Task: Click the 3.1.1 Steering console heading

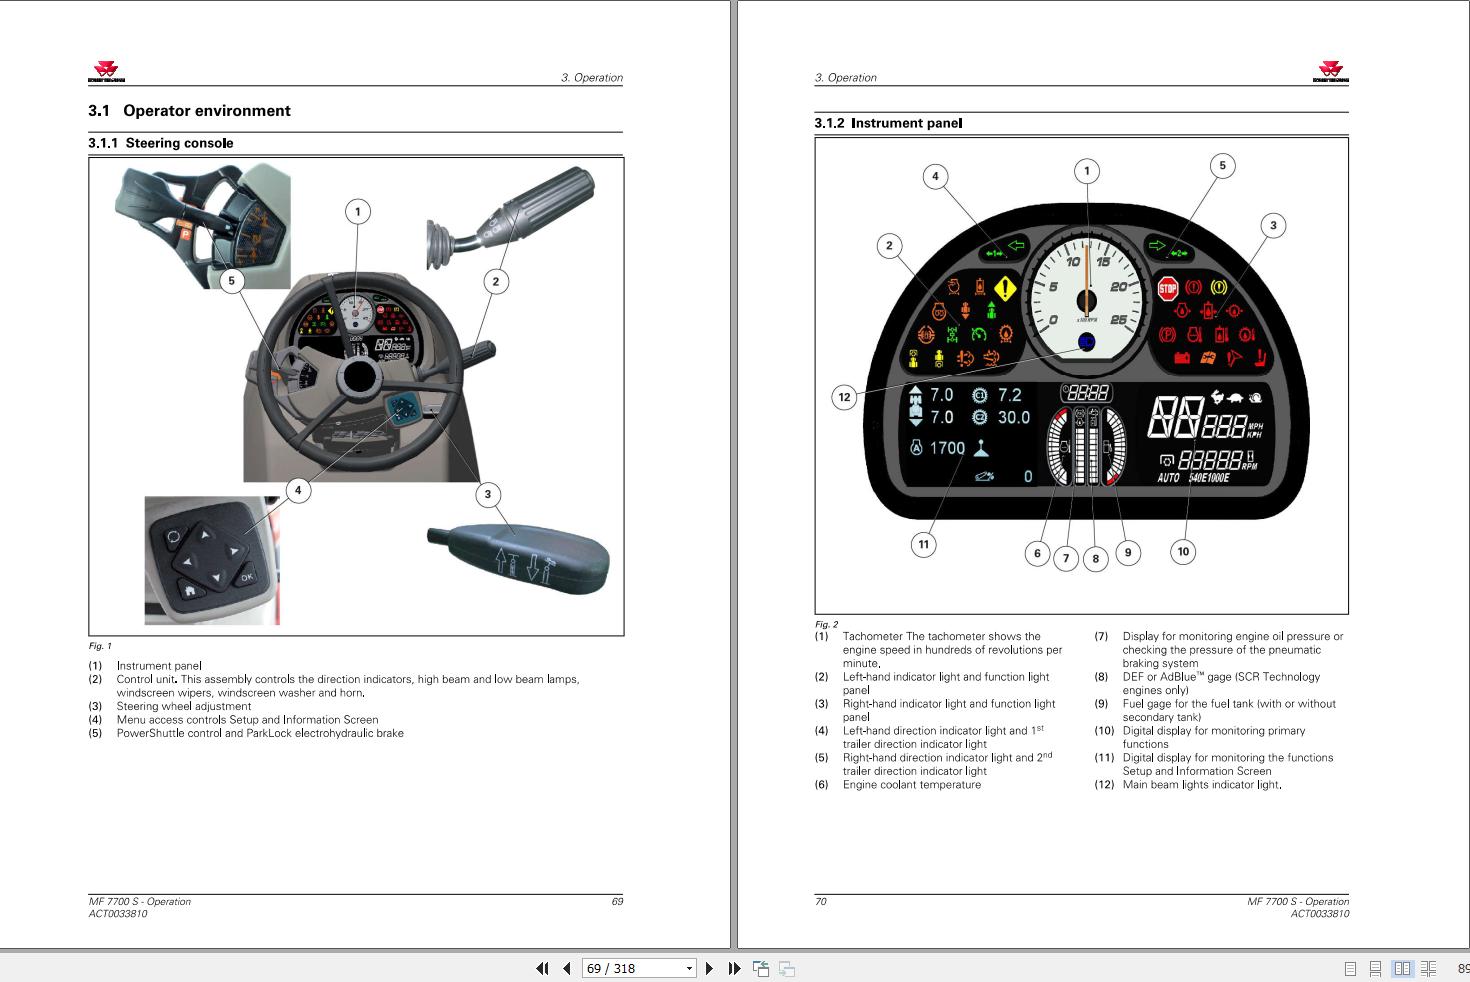Action: 160,143
